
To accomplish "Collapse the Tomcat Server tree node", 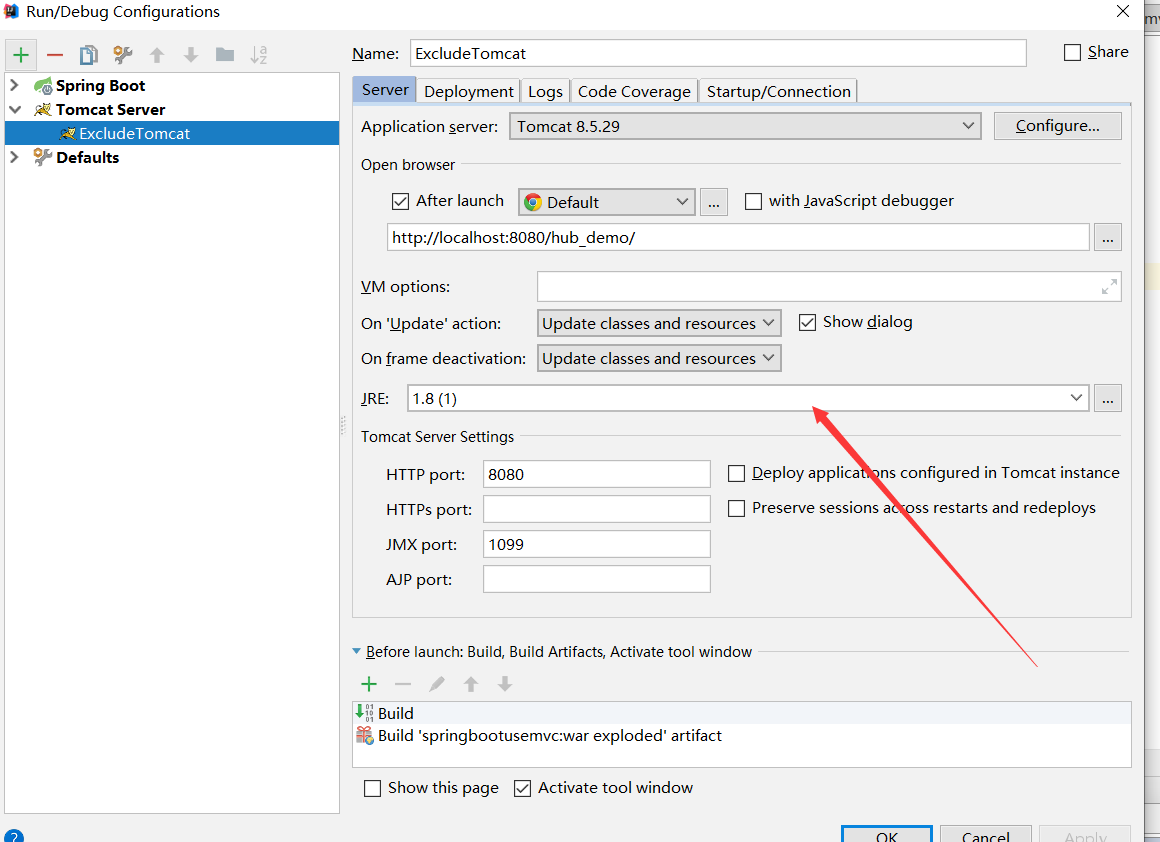I will point(15,110).
